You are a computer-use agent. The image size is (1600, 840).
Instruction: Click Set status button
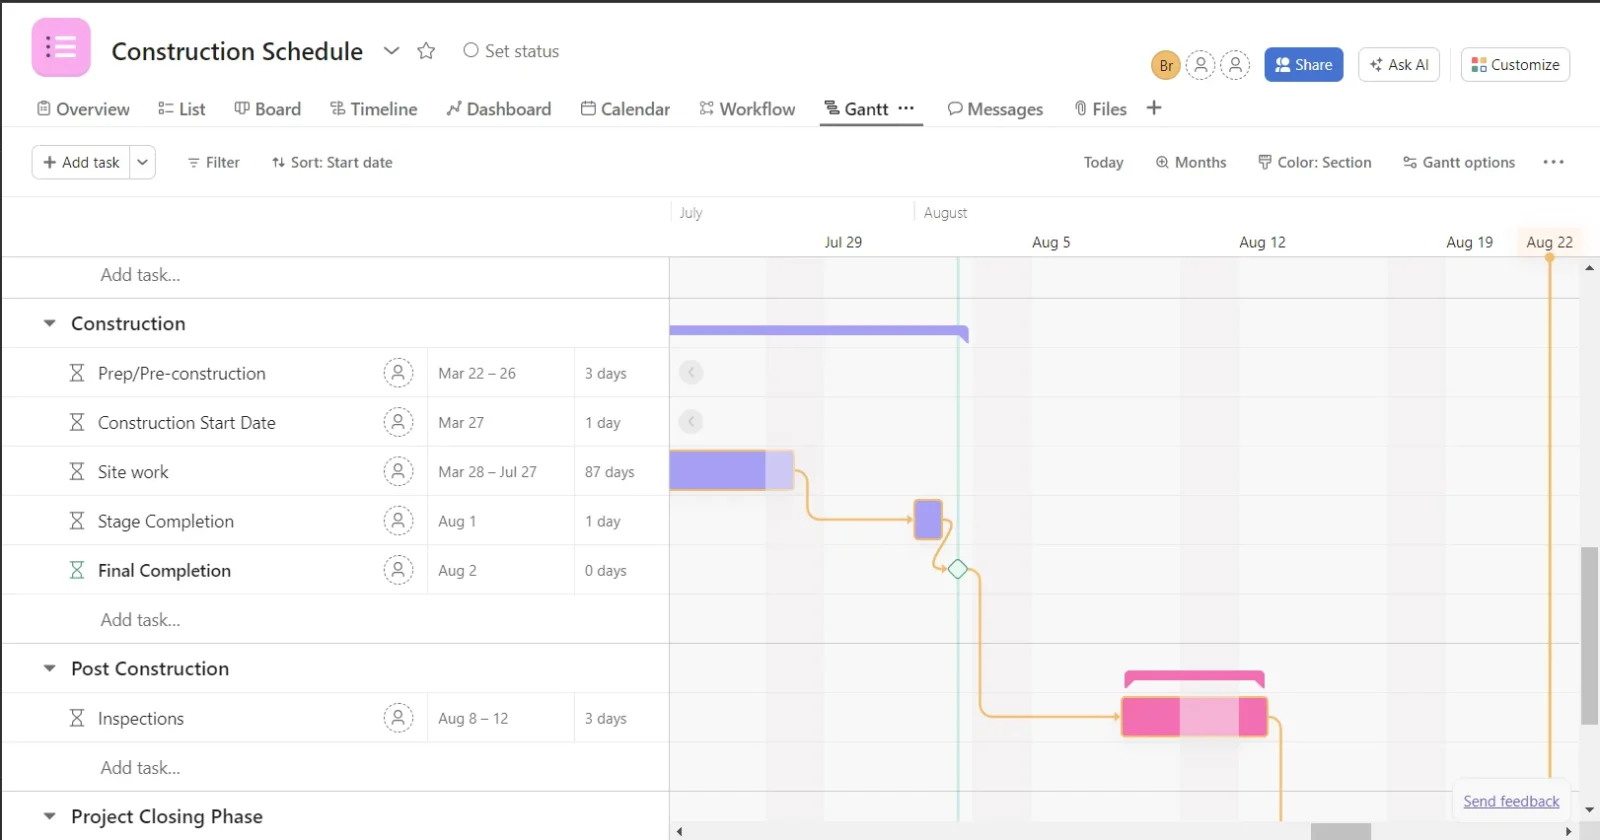tap(511, 51)
